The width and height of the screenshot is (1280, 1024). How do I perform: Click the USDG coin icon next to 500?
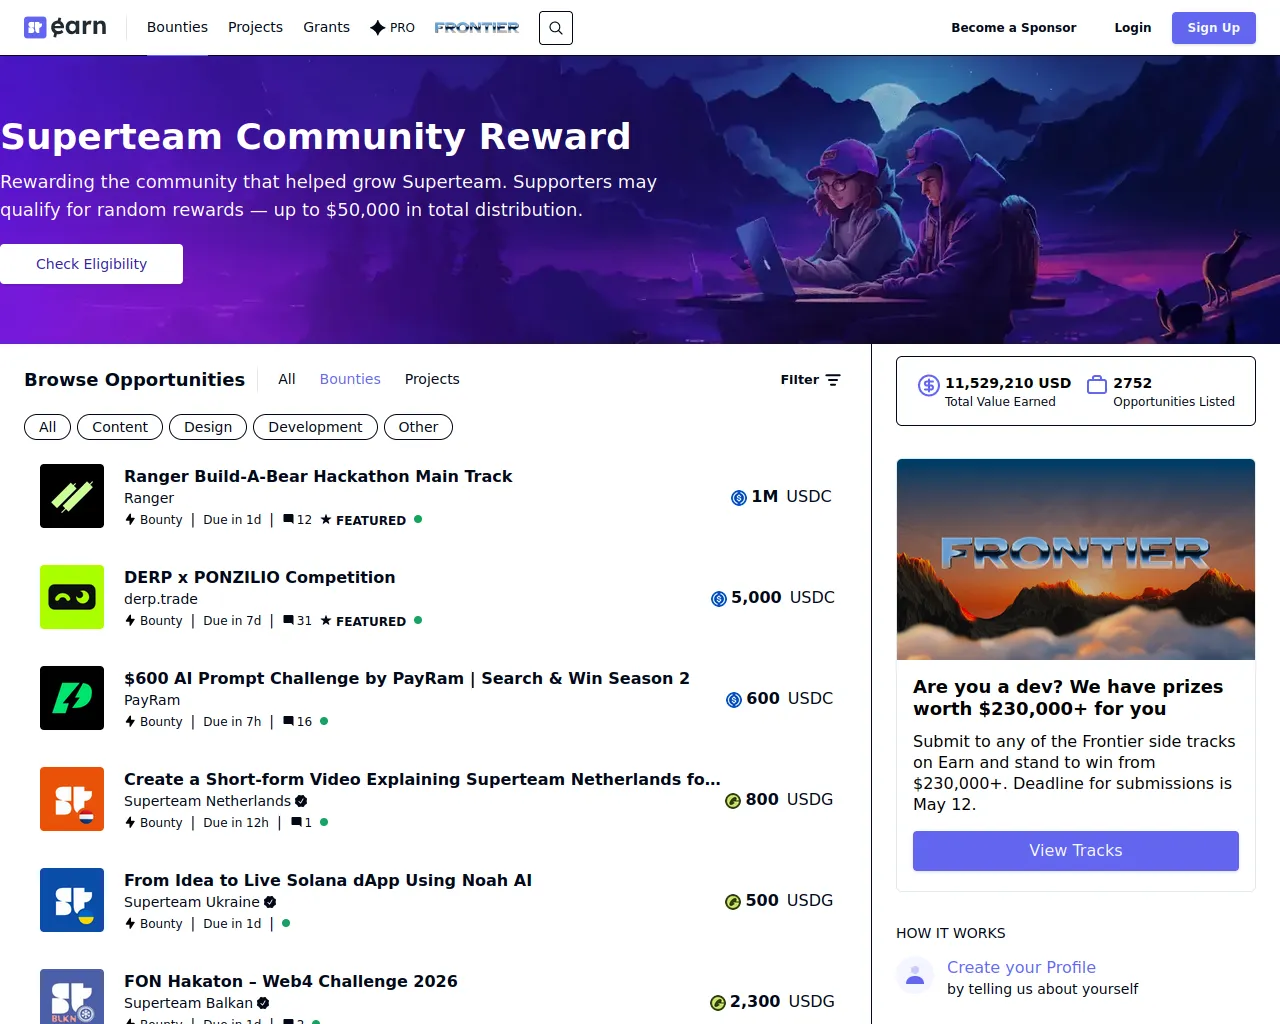pos(733,902)
